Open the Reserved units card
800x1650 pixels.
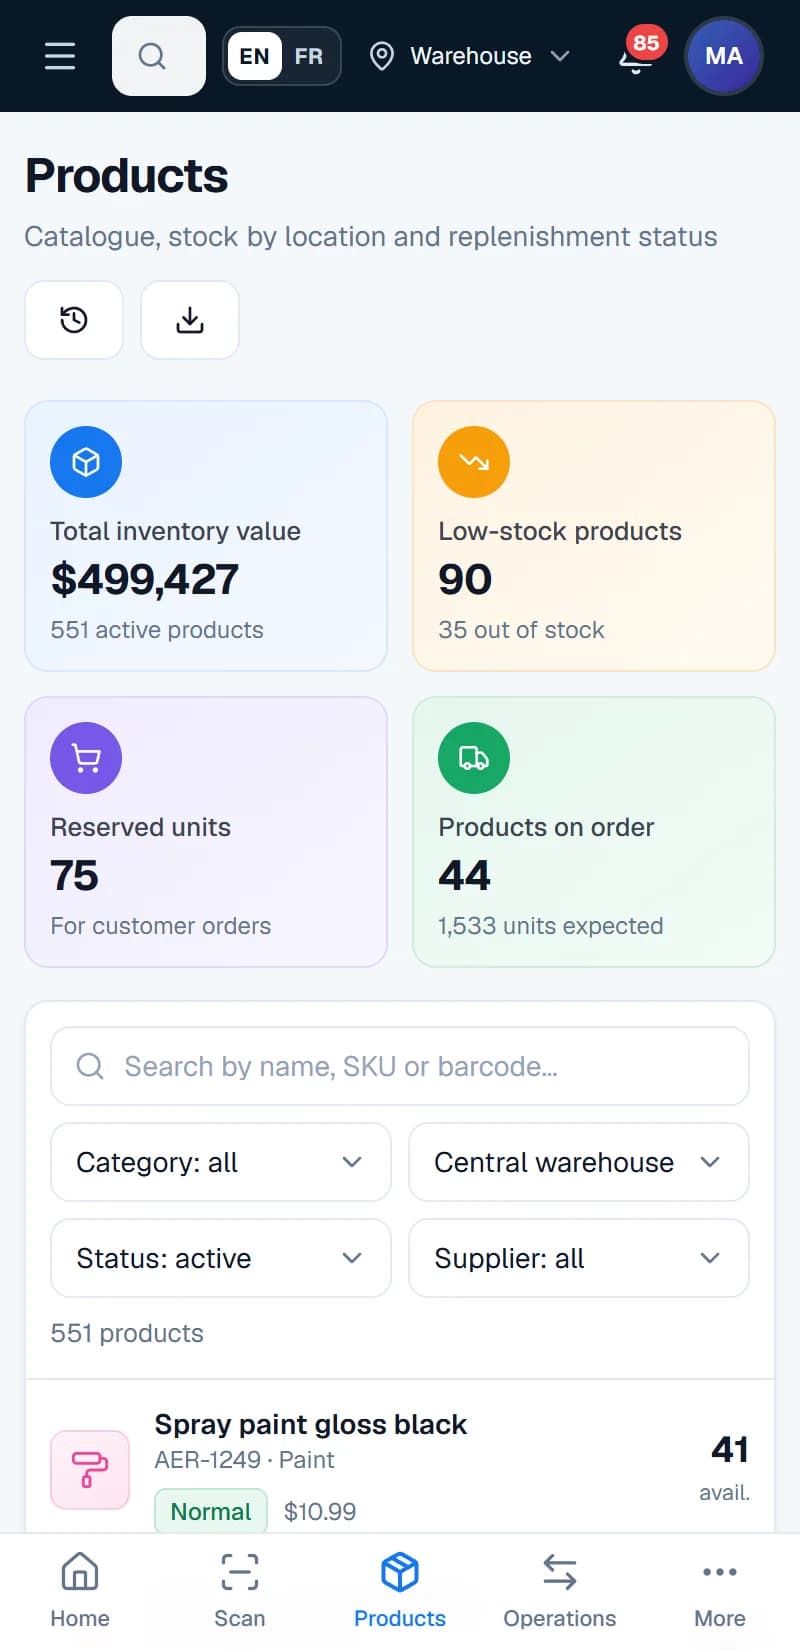pos(206,832)
